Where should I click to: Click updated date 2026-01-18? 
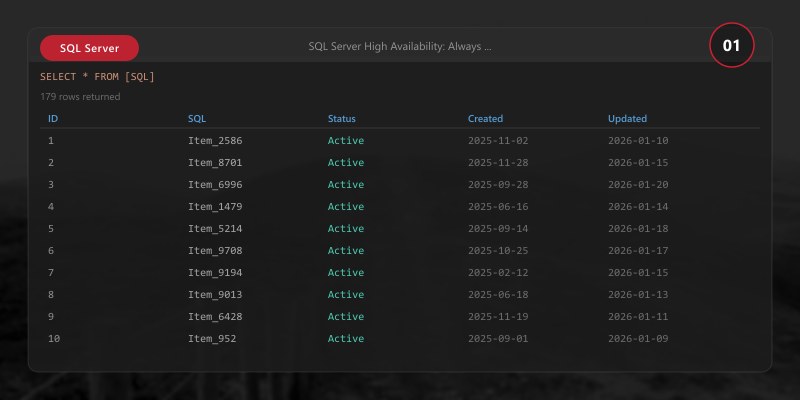click(638, 228)
